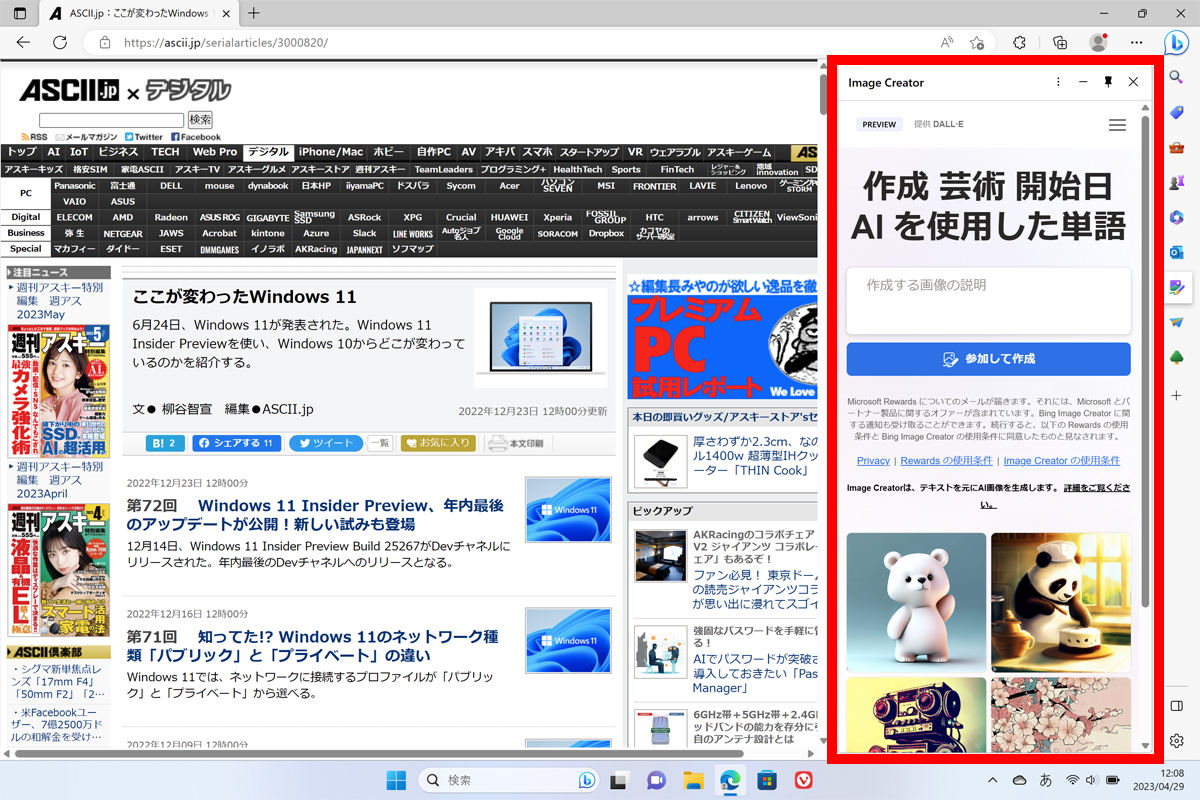Open the Facebook link below search
The width and height of the screenshot is (1200, 800).
click(196, 137)
